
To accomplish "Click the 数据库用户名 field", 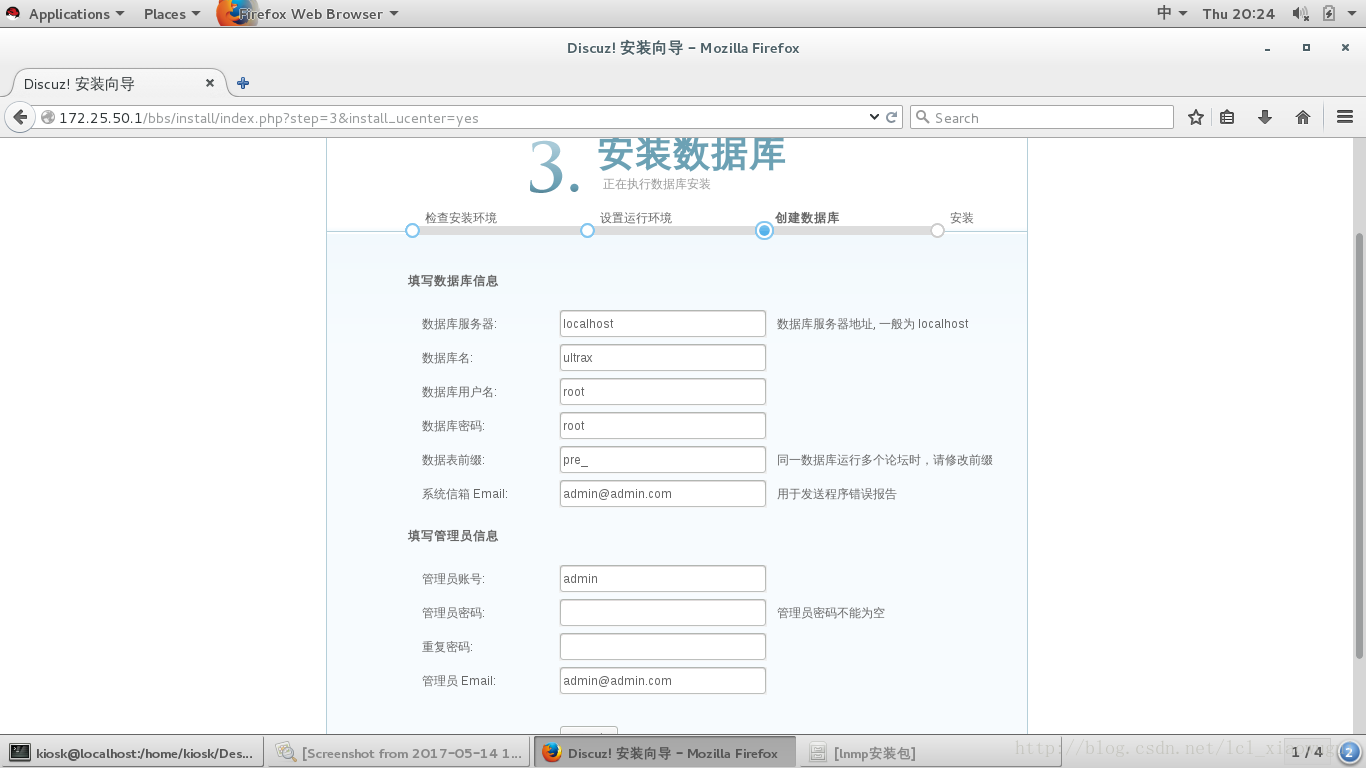I will coord(663,391).
